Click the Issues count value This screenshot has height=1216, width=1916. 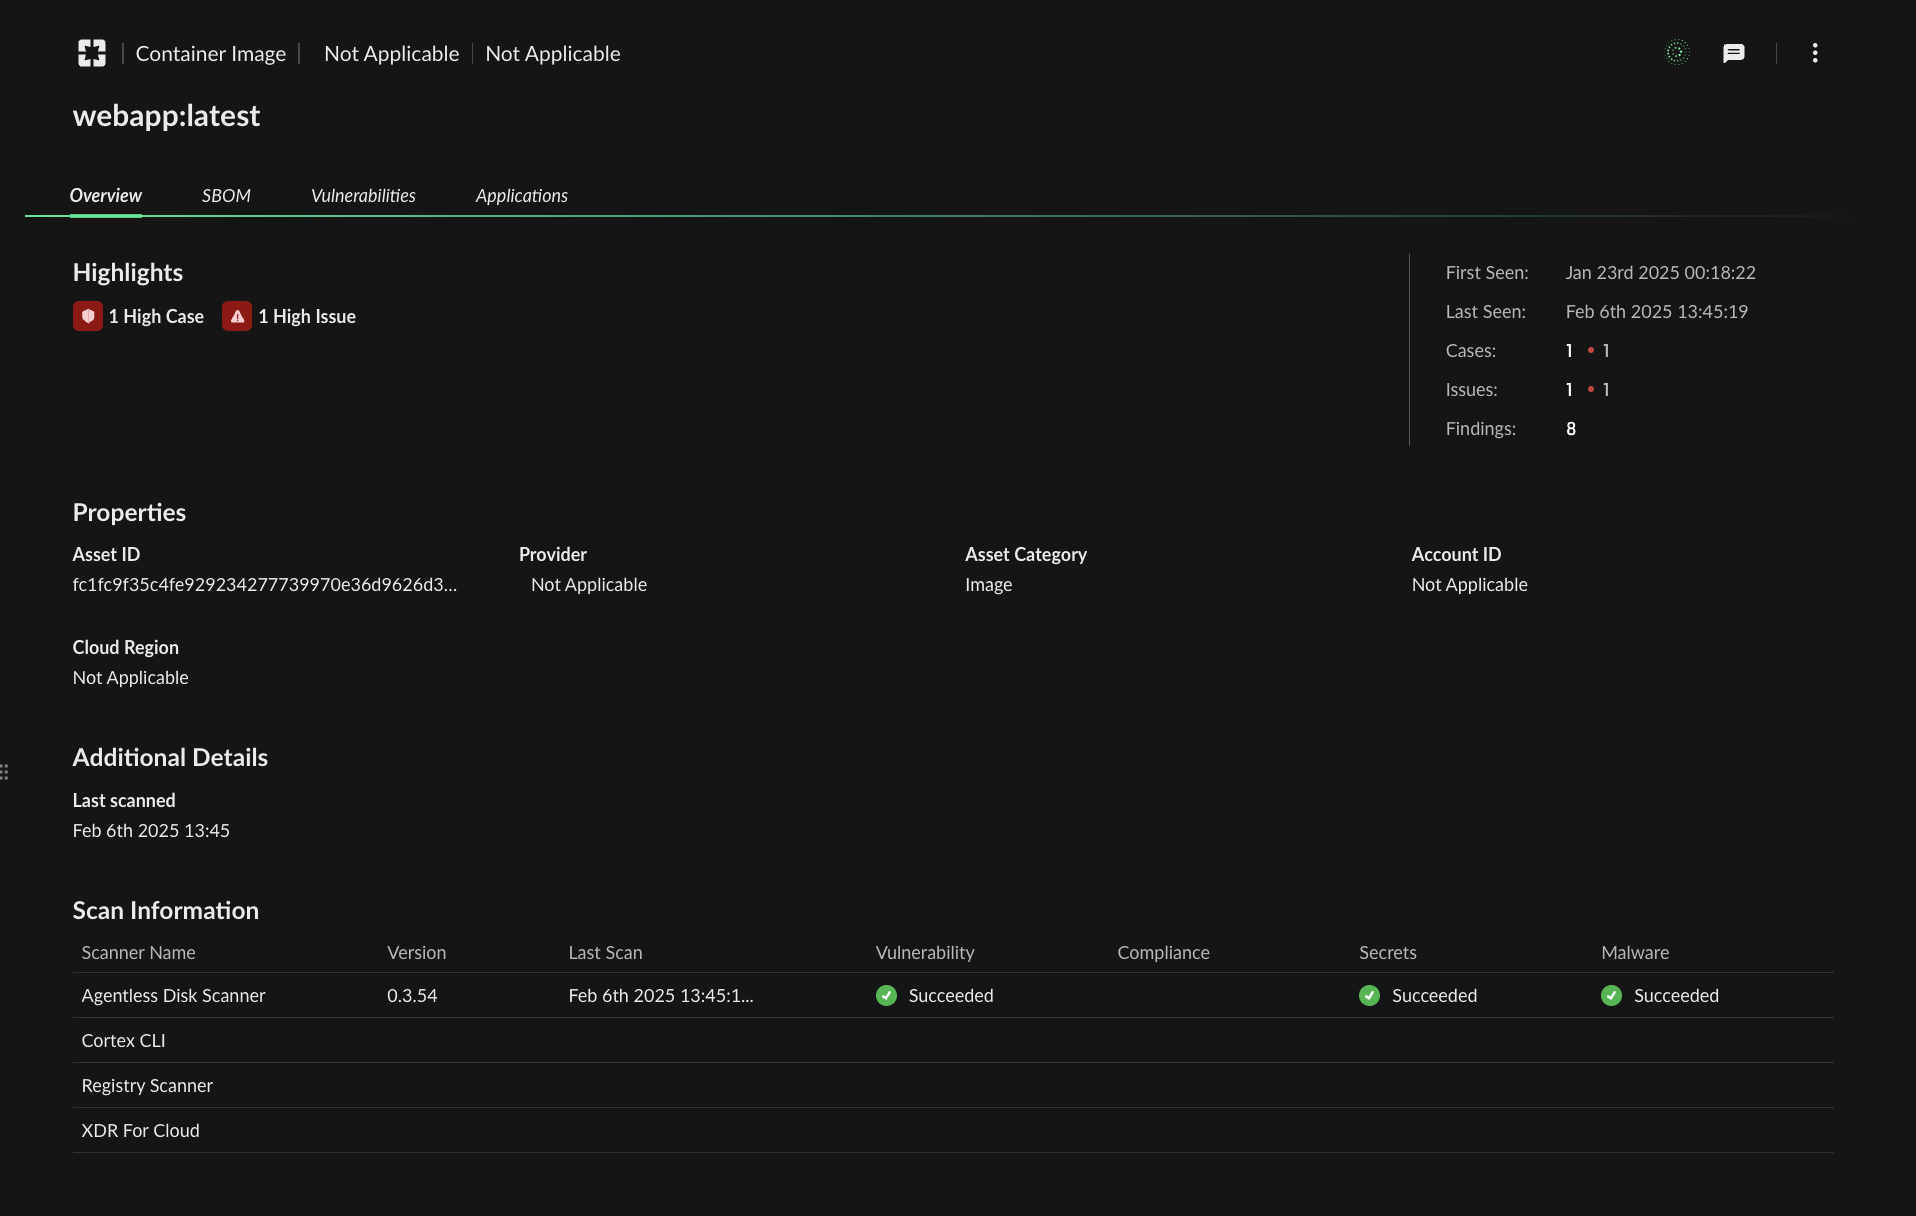[1569, 389]
